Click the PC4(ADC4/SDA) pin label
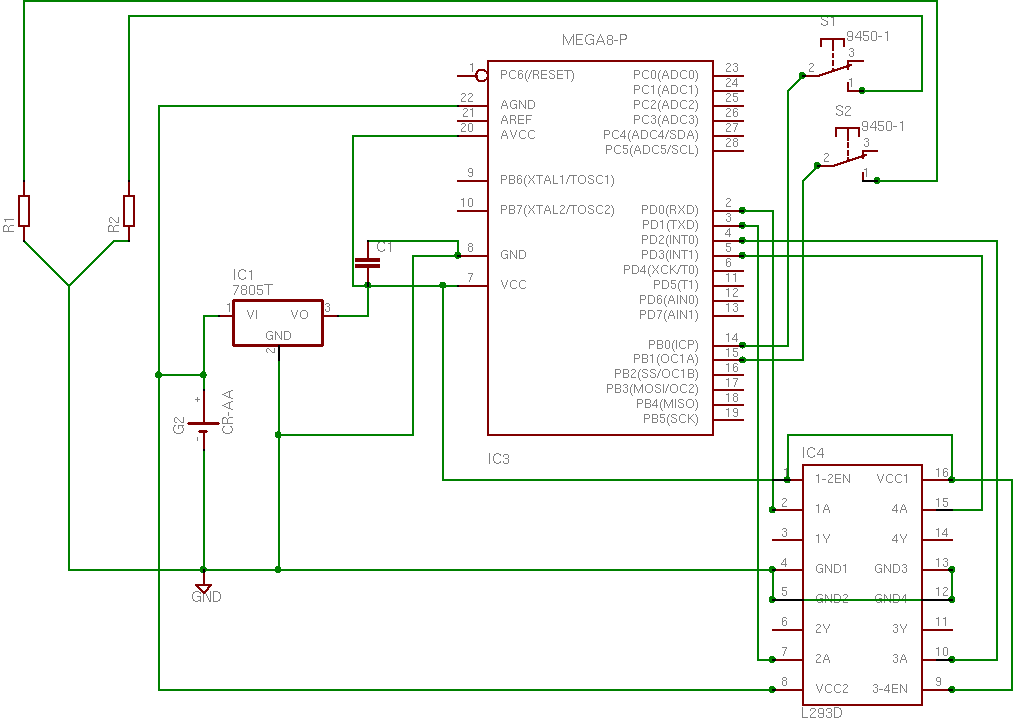This screenshot has height=724, width=1014. pyautogui.click(x=651, y=135)
